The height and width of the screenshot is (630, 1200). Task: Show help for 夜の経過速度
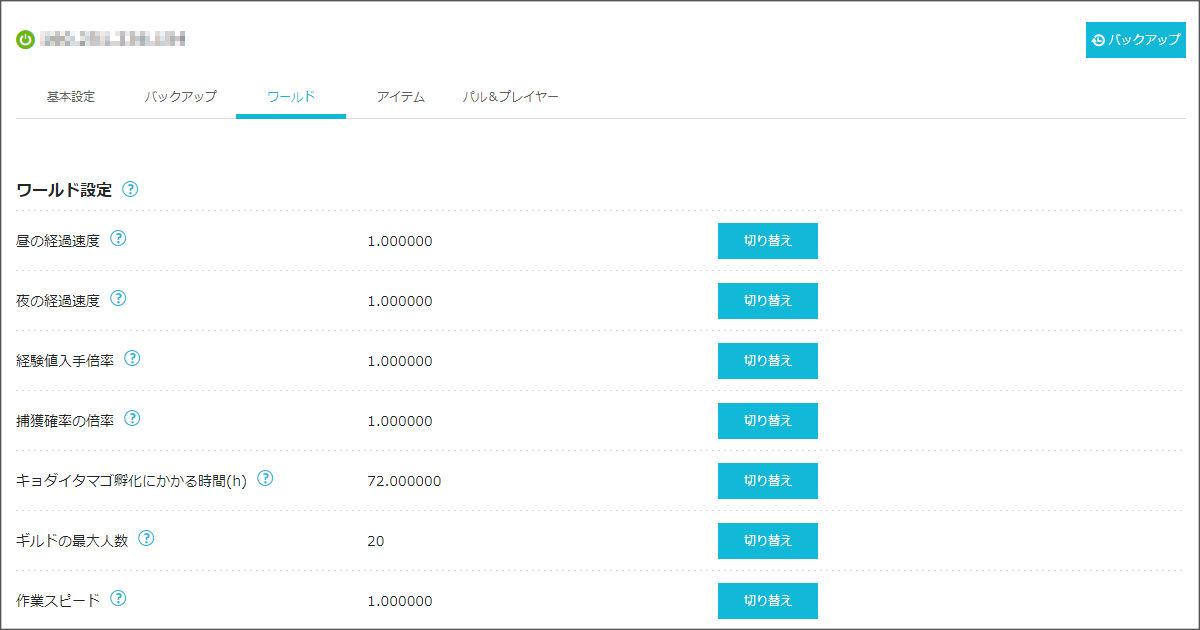[118, 299]
